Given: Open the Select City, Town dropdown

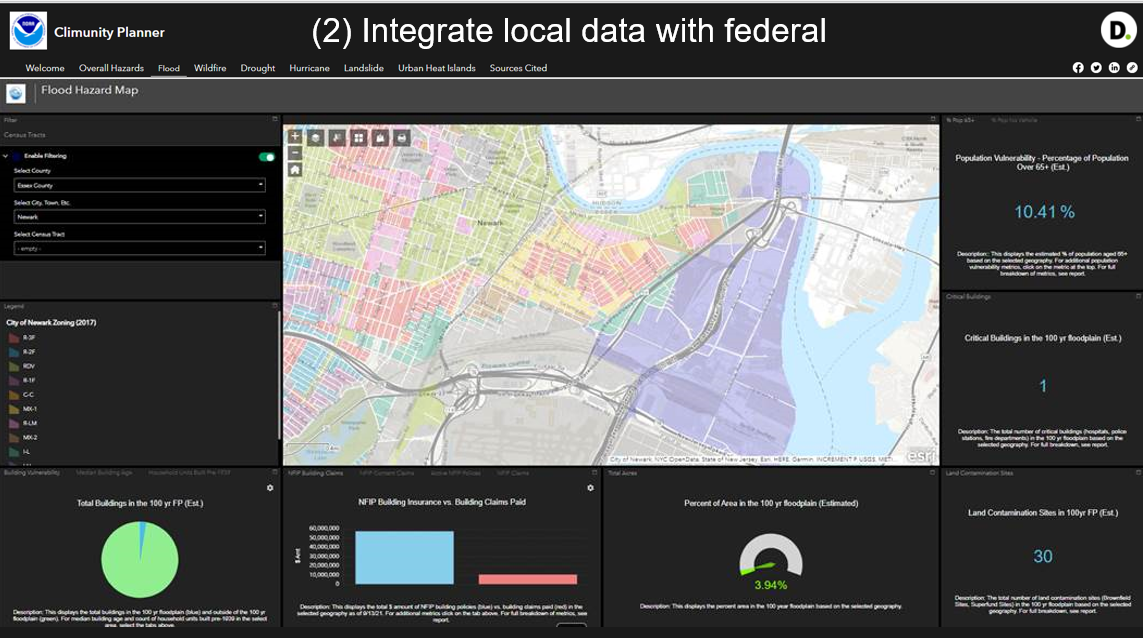Looking at the screenshot, I should click(139, 216).
